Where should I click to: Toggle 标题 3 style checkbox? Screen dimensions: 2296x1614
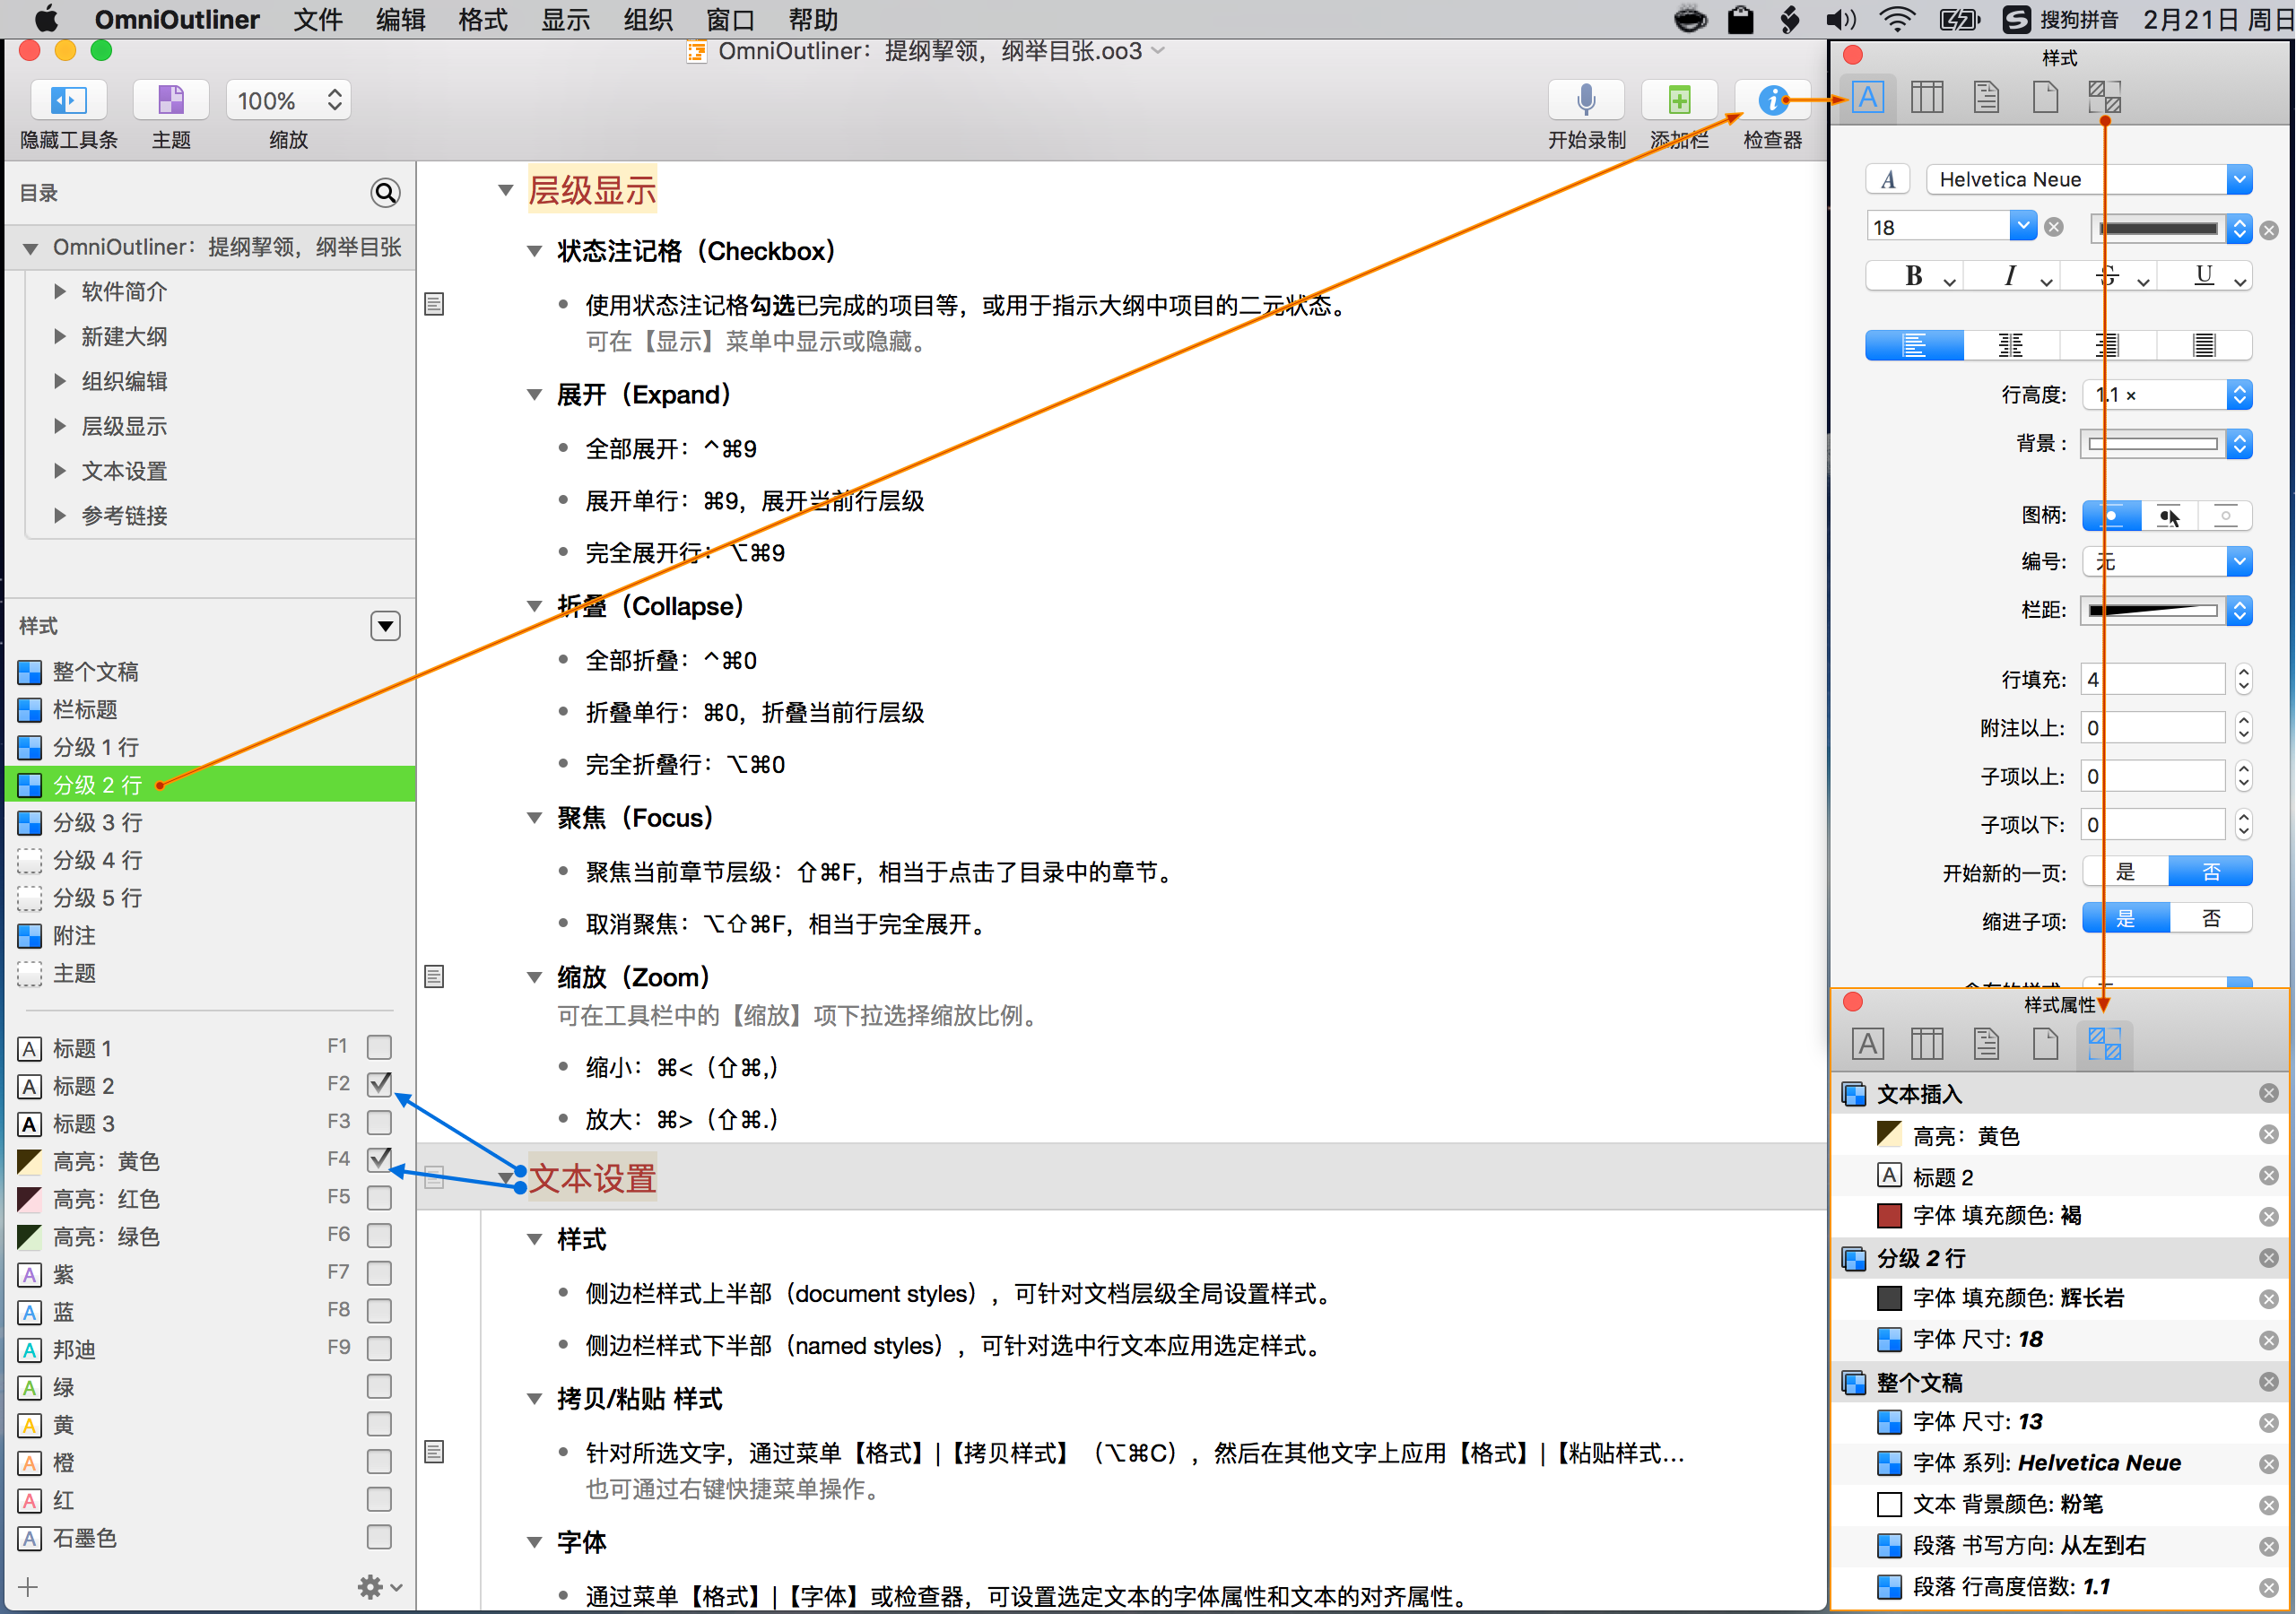pyautogui.click(x=379, y=1122)
